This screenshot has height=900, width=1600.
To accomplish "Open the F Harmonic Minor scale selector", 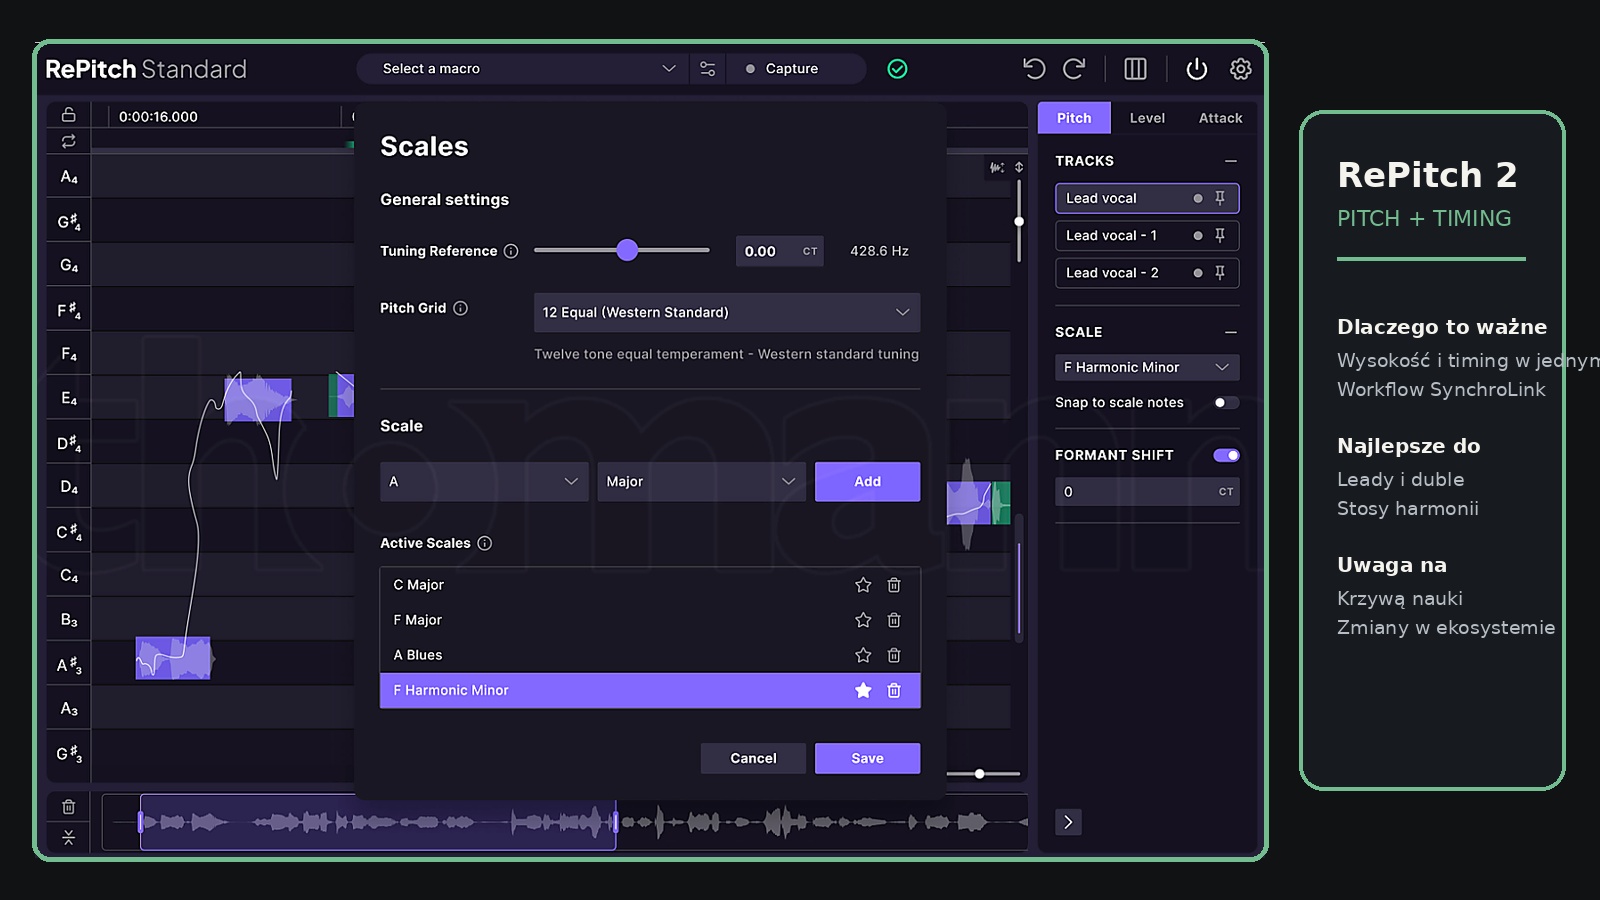I will click(1147, 367).
